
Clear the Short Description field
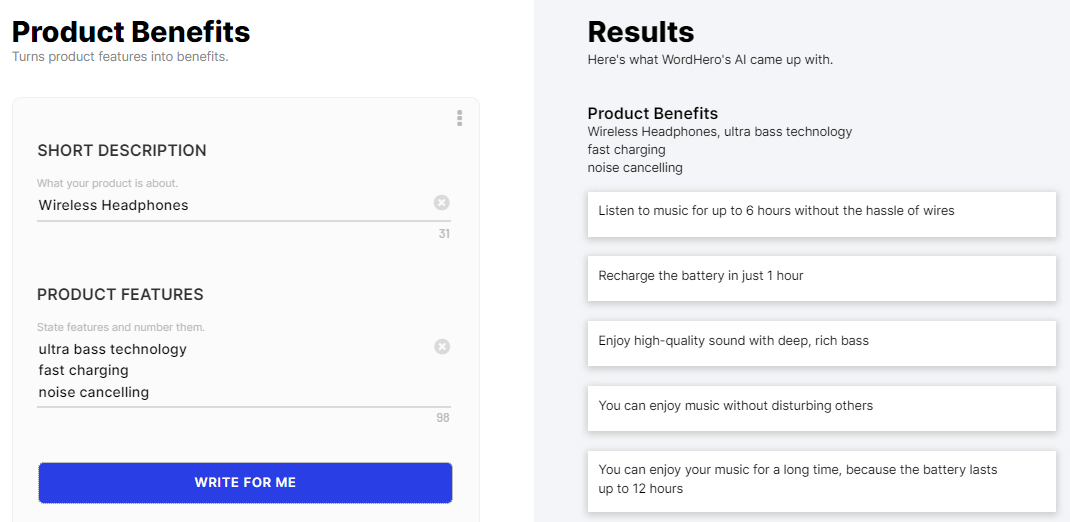tap(441, 203)
